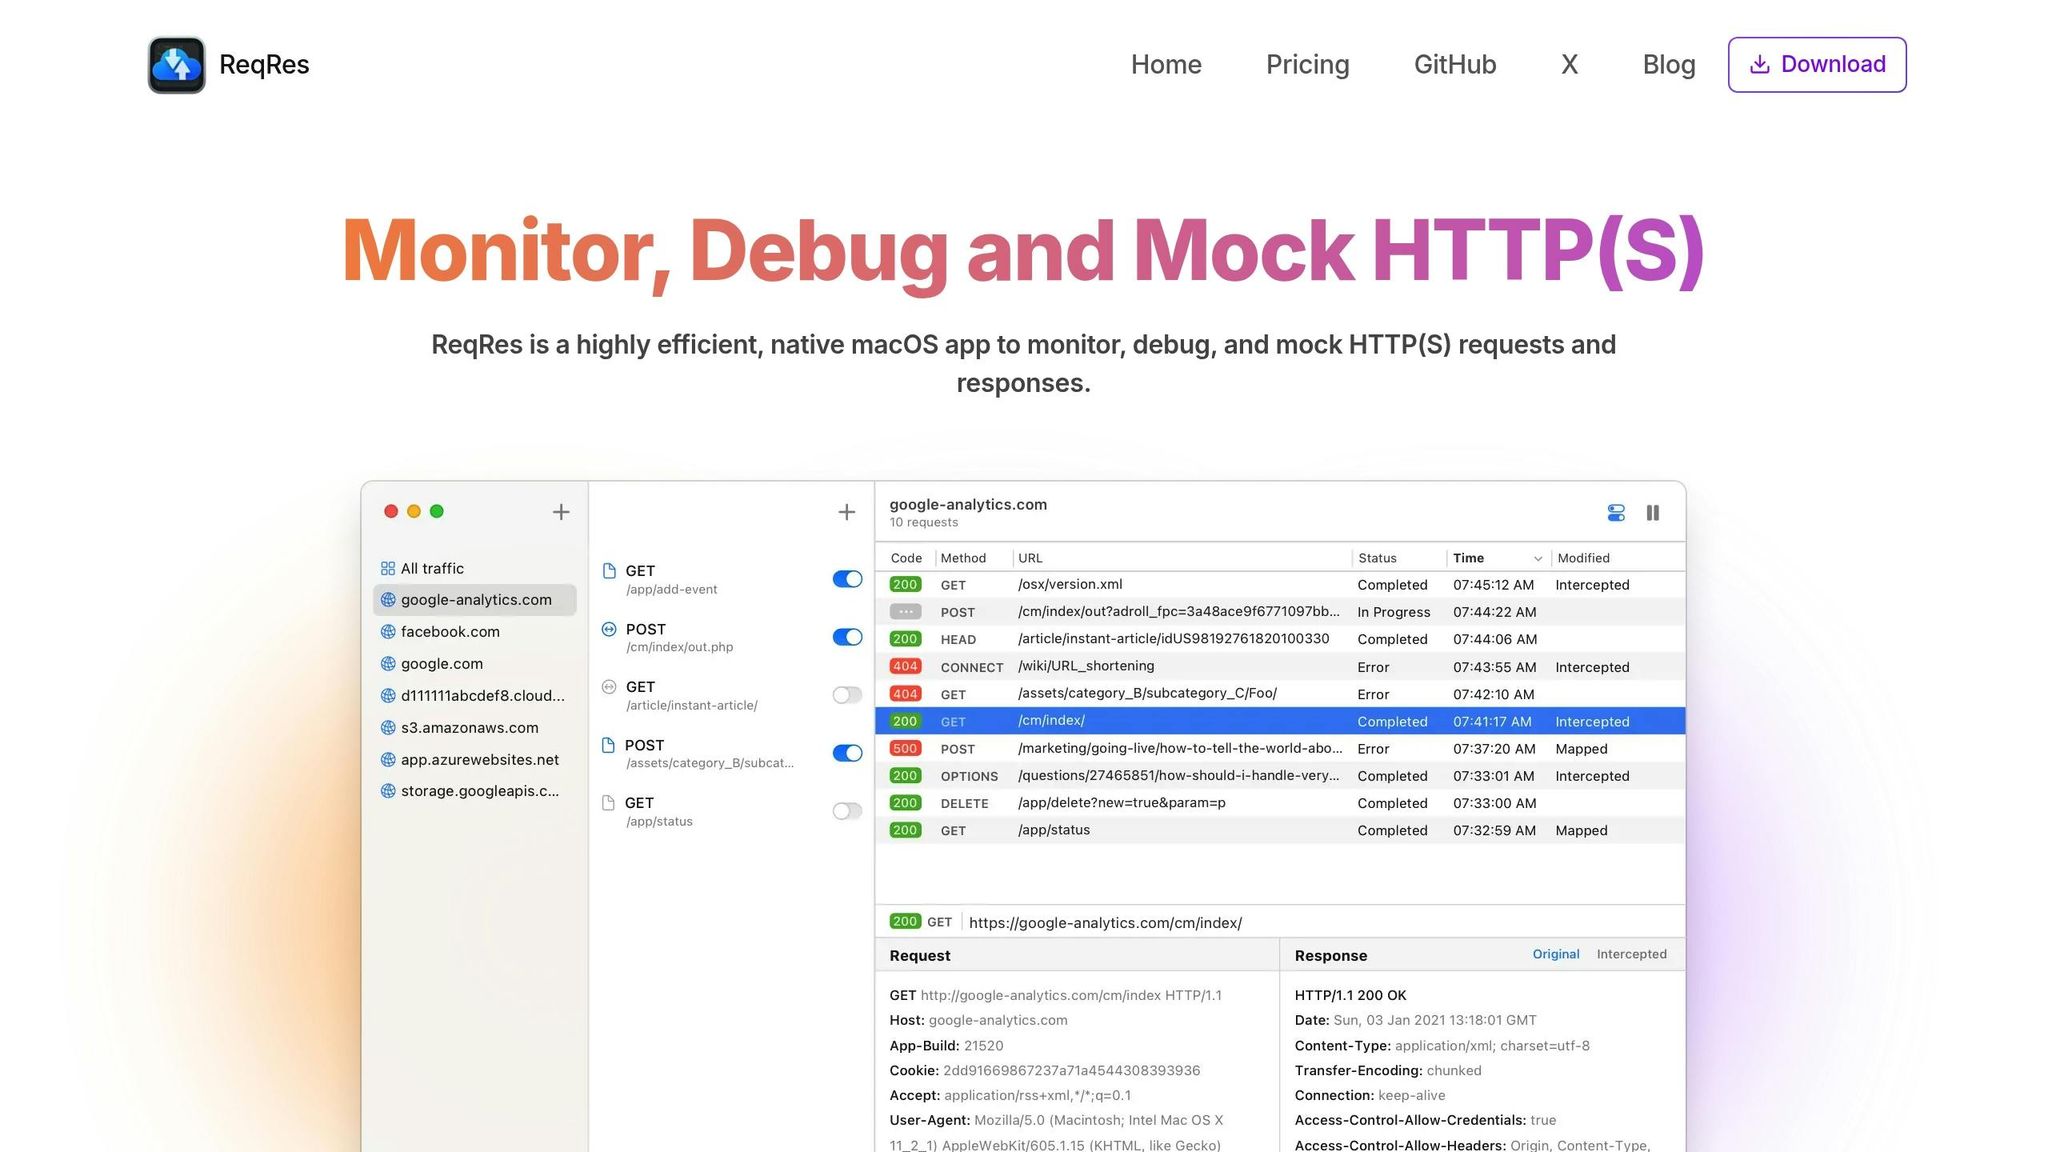
Task: Click the blue arrows icon of POST /cm/index/out.php
Action: pos(609,629)
